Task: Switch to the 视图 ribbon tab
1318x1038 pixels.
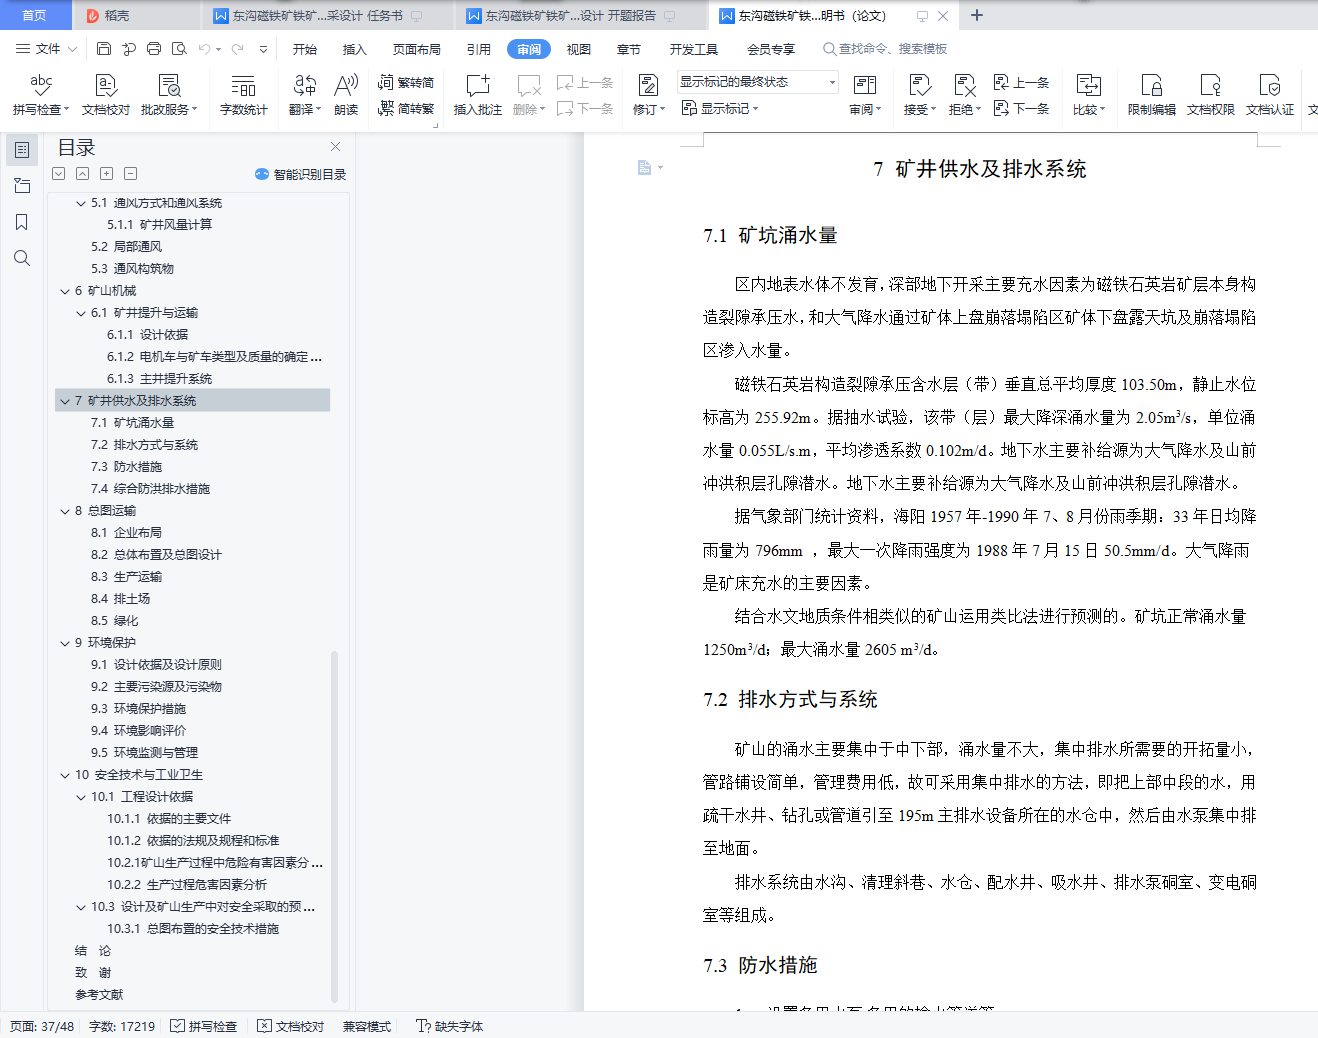Action: tap(579, 49)
